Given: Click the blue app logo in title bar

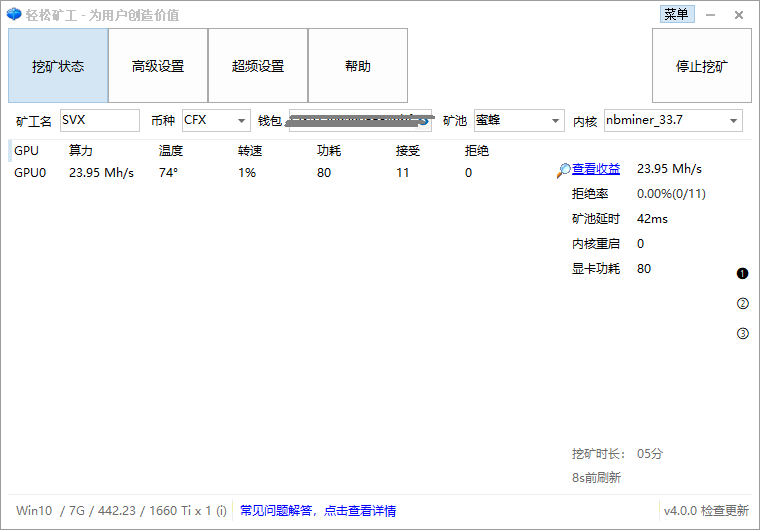Looking at the screenshot, I should (x=14, y=15).
